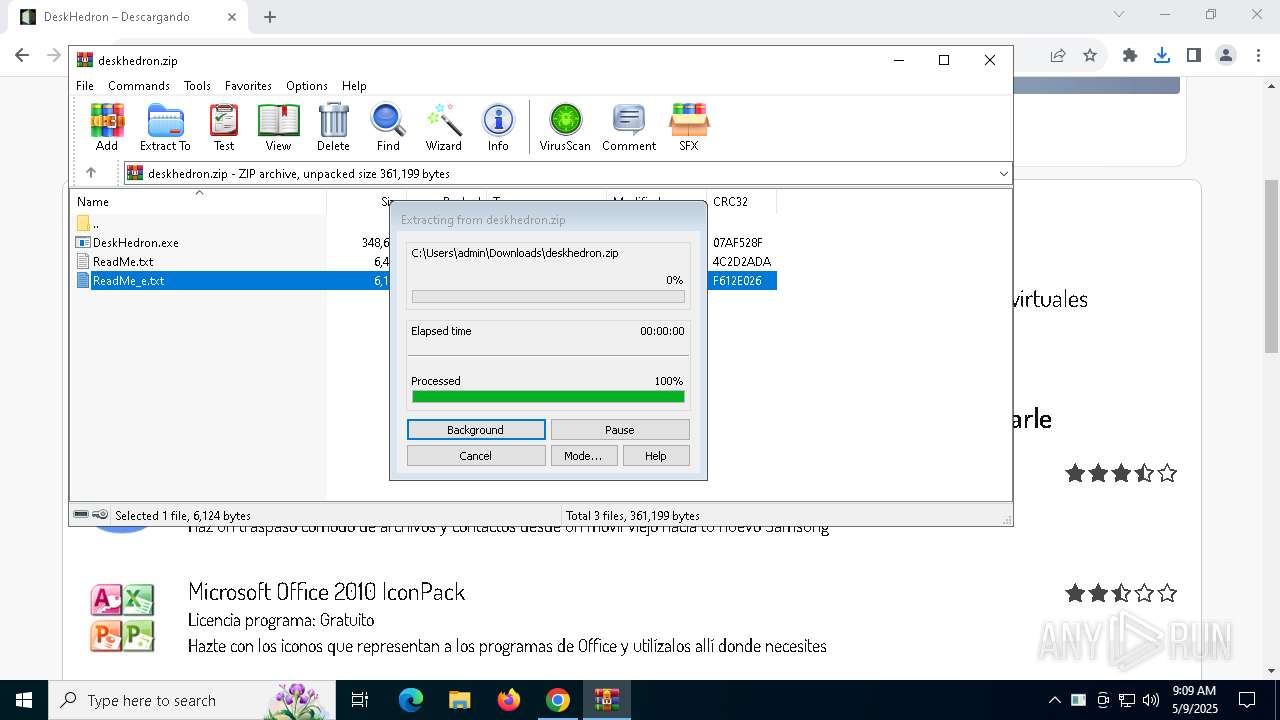Open Chrome downloads icon
Image resolution: width=1280 pixels, height=720 pixels.
point(1162,56)
